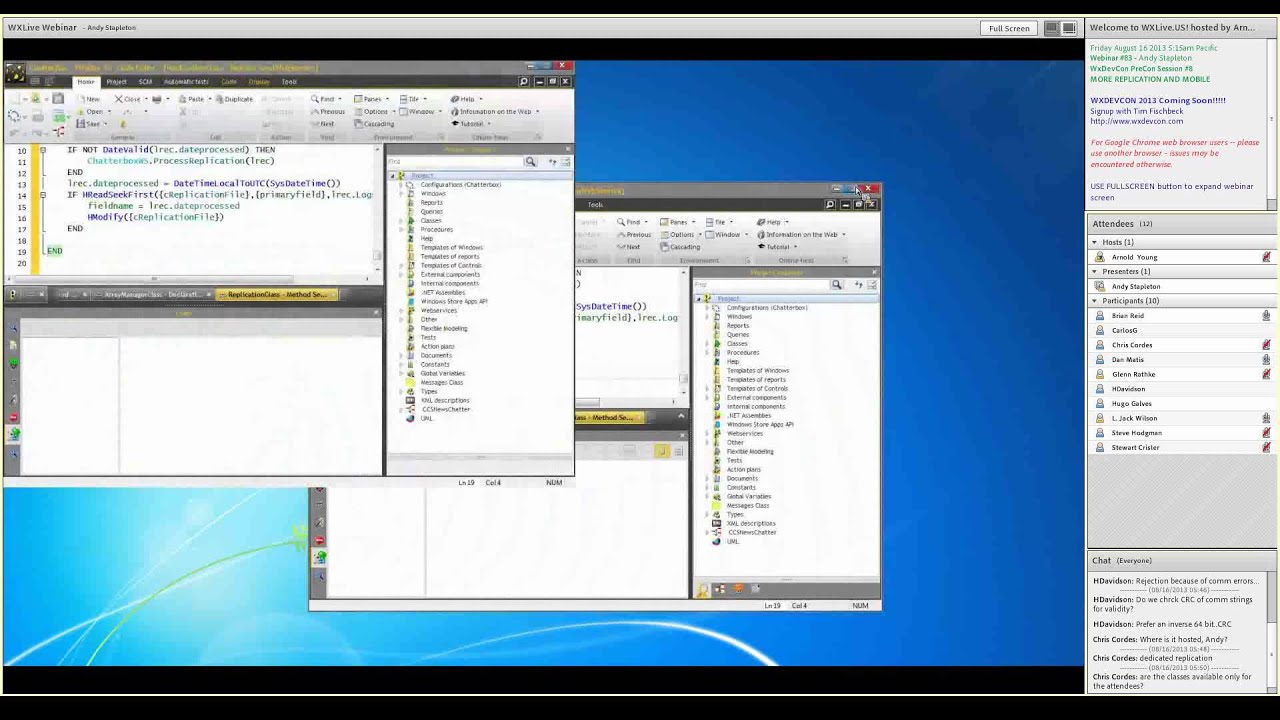
Task: Click Previous in the front window ribbon
Action: click(x=328, y=111)
